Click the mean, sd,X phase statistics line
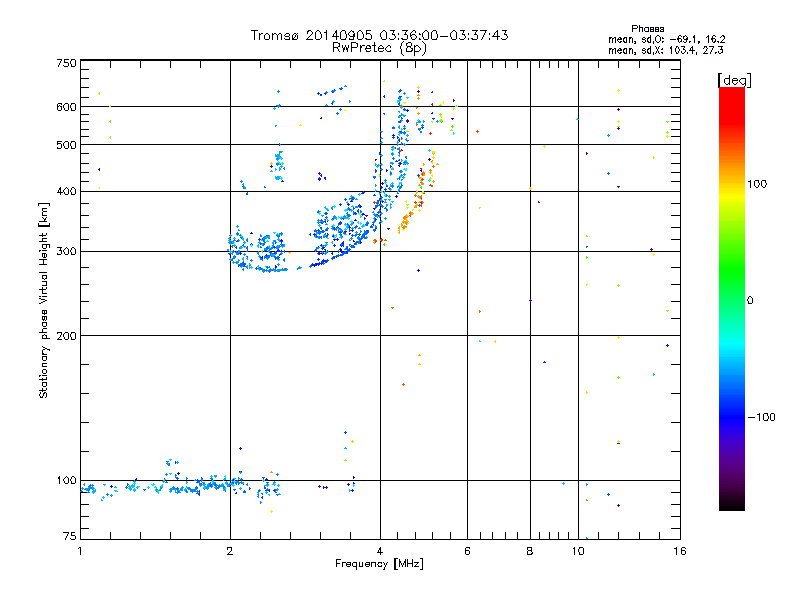 [666, 49]
